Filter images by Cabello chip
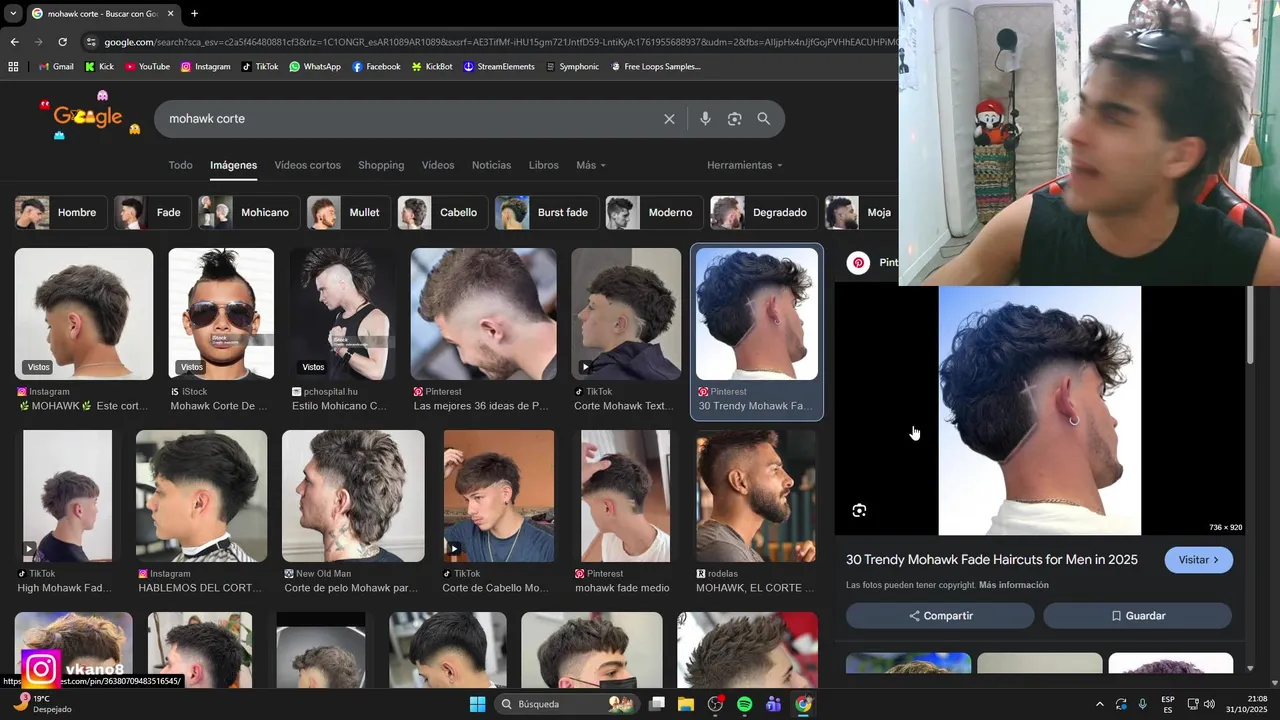This screenshot has height=720, width=1280. (443, 213)
